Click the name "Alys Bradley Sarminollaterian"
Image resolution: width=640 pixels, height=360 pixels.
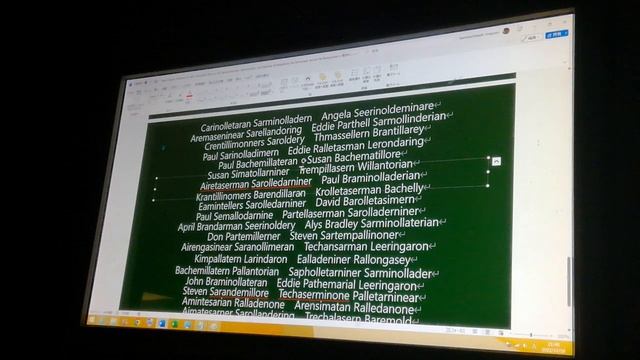click(x=371, y=224)
